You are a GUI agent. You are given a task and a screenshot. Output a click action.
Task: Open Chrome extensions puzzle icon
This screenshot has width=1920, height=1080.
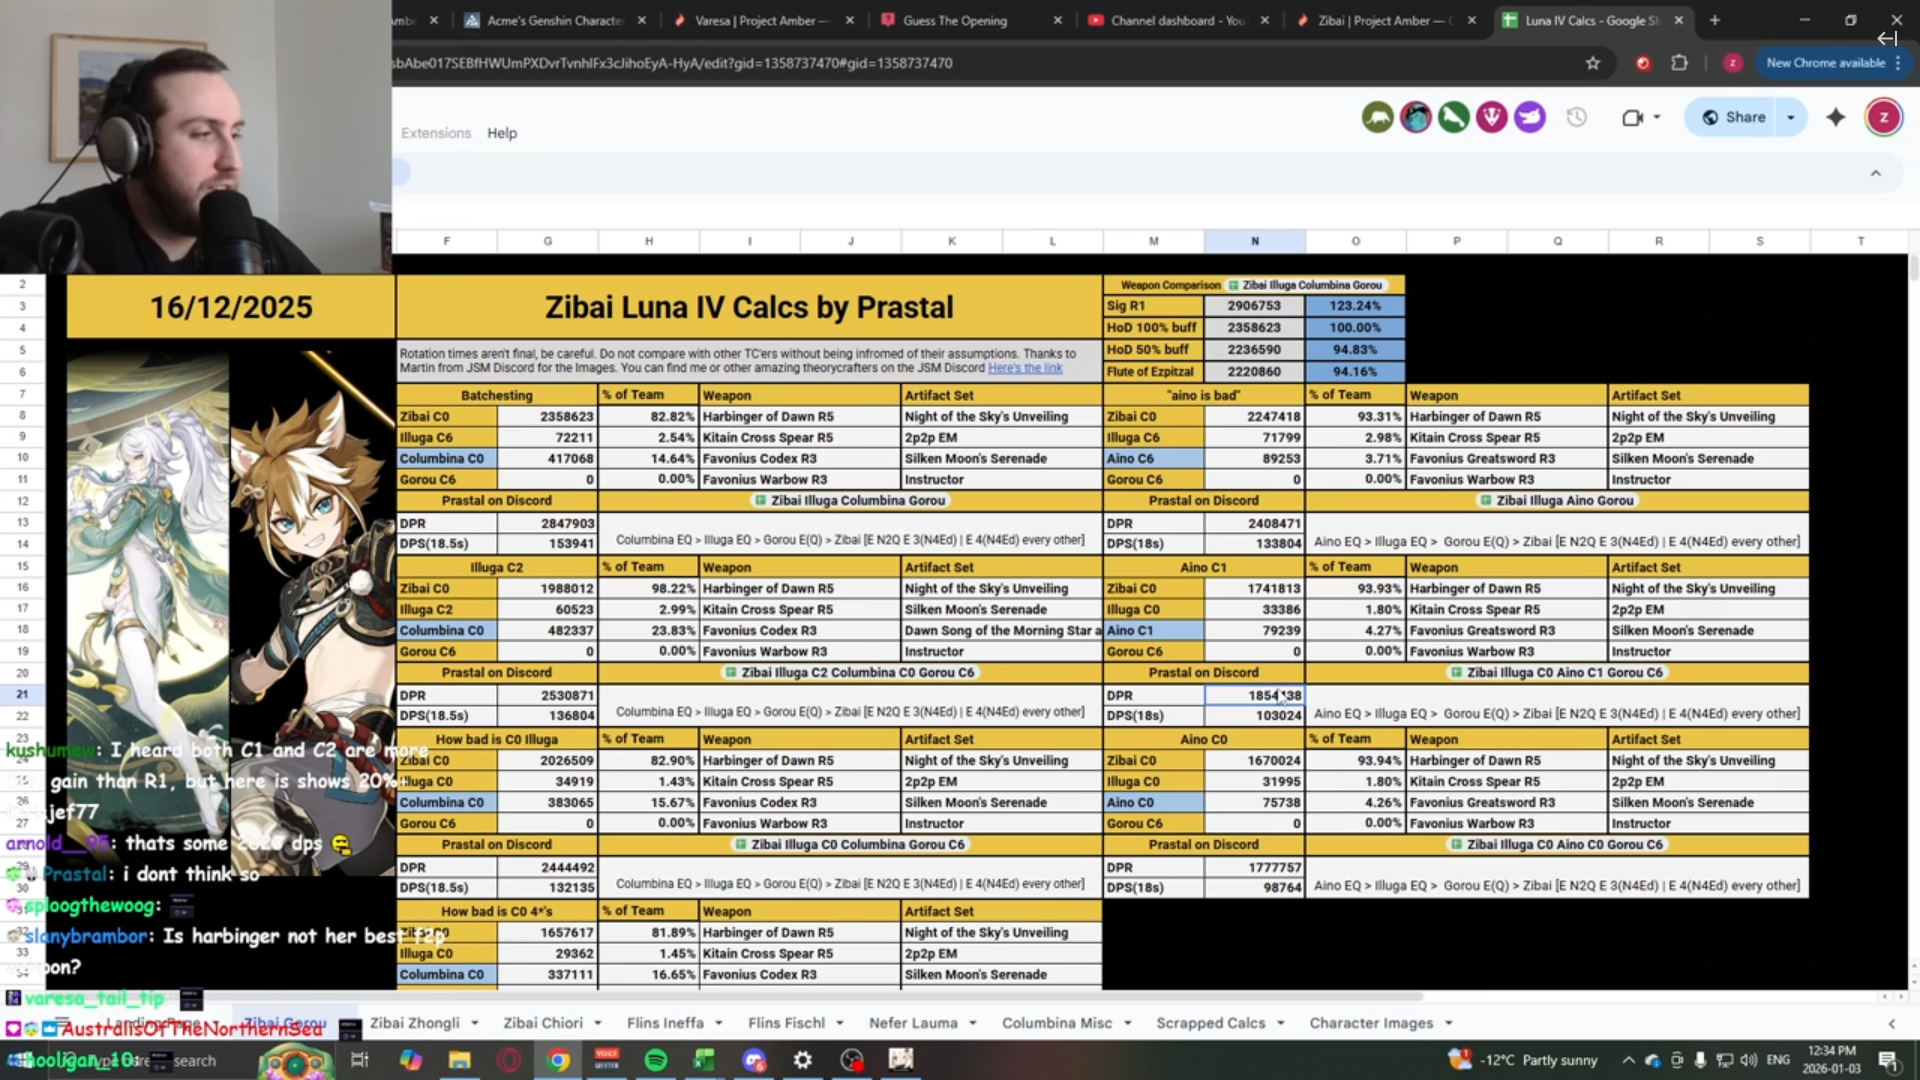coord(1680,63)
